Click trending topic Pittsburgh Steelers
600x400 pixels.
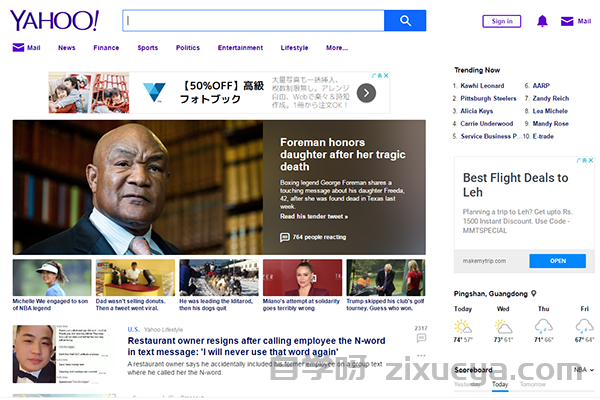click(x=488, y=98)
